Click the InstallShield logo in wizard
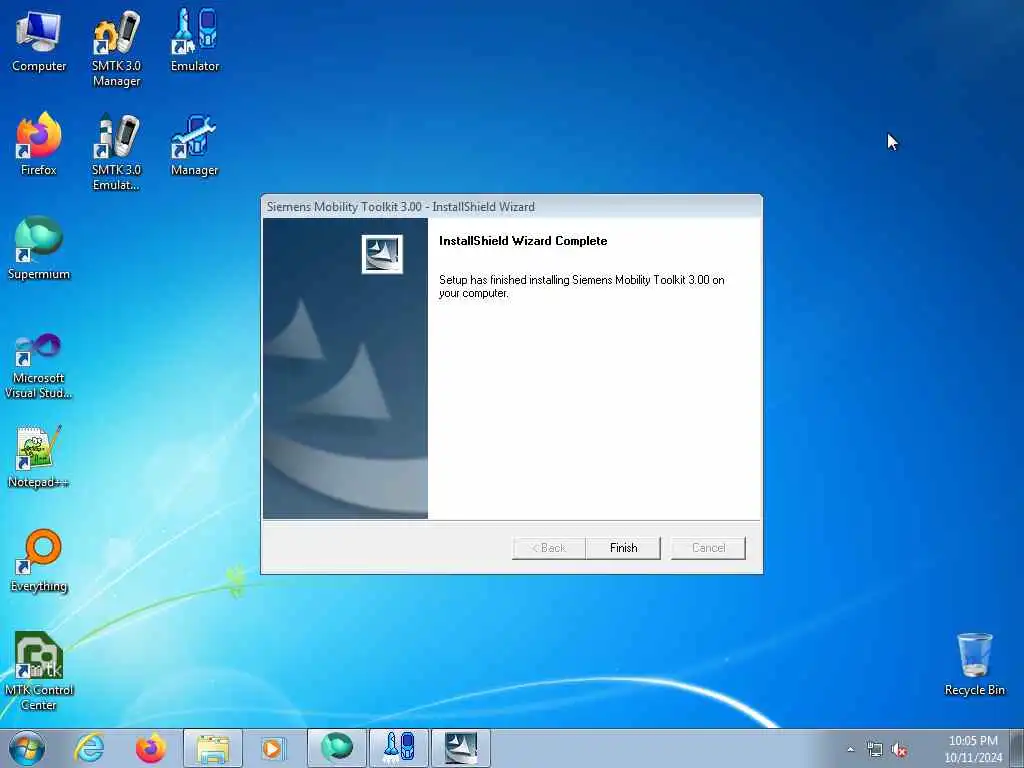This screenshot has height=768, width=1024. 382,254
